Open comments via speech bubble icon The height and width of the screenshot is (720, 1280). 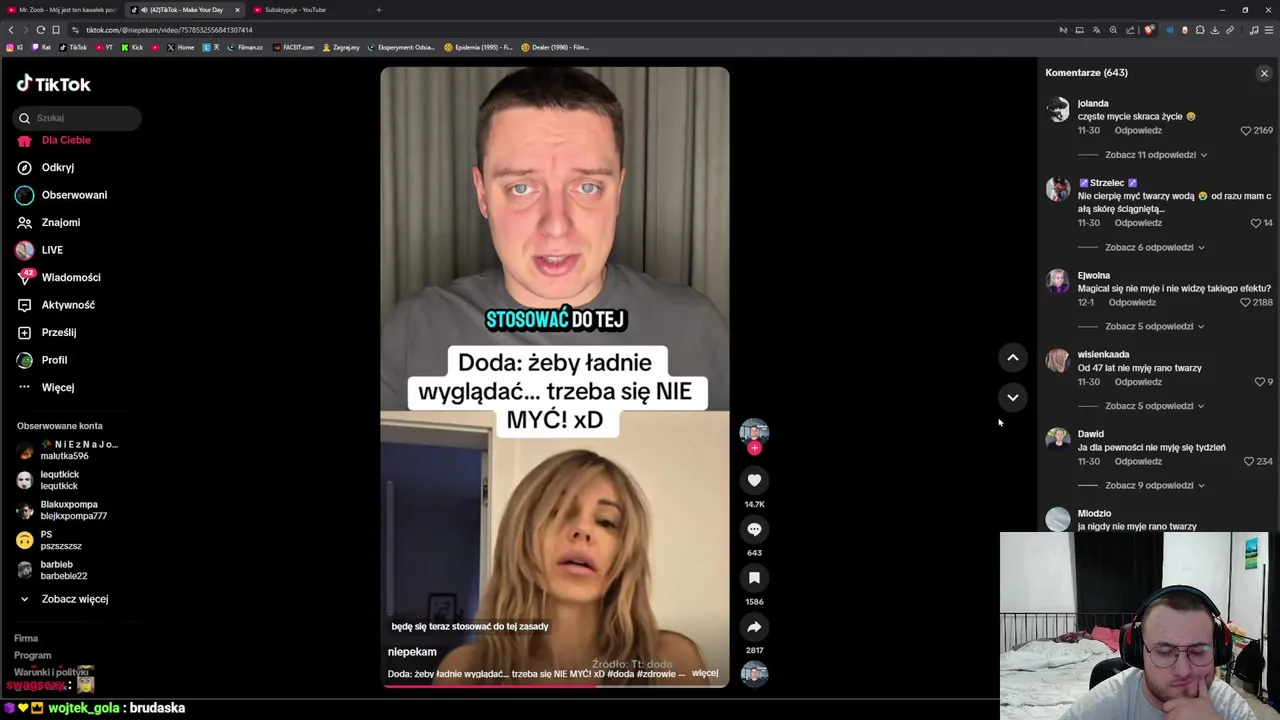(x=754, y=529)
